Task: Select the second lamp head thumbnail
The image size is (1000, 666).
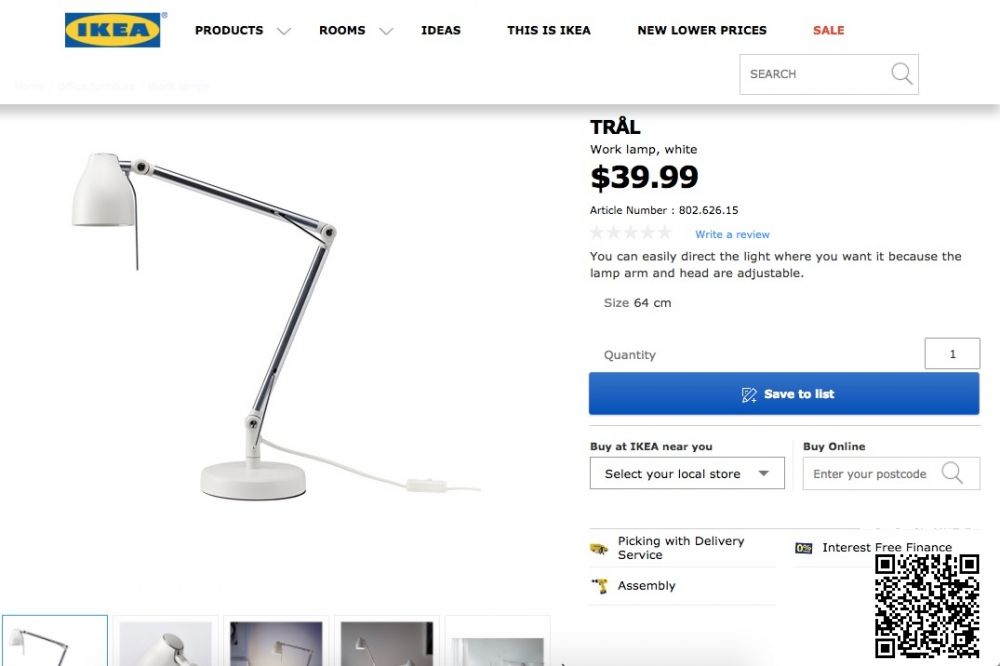Action: click(x=165, y=642)
